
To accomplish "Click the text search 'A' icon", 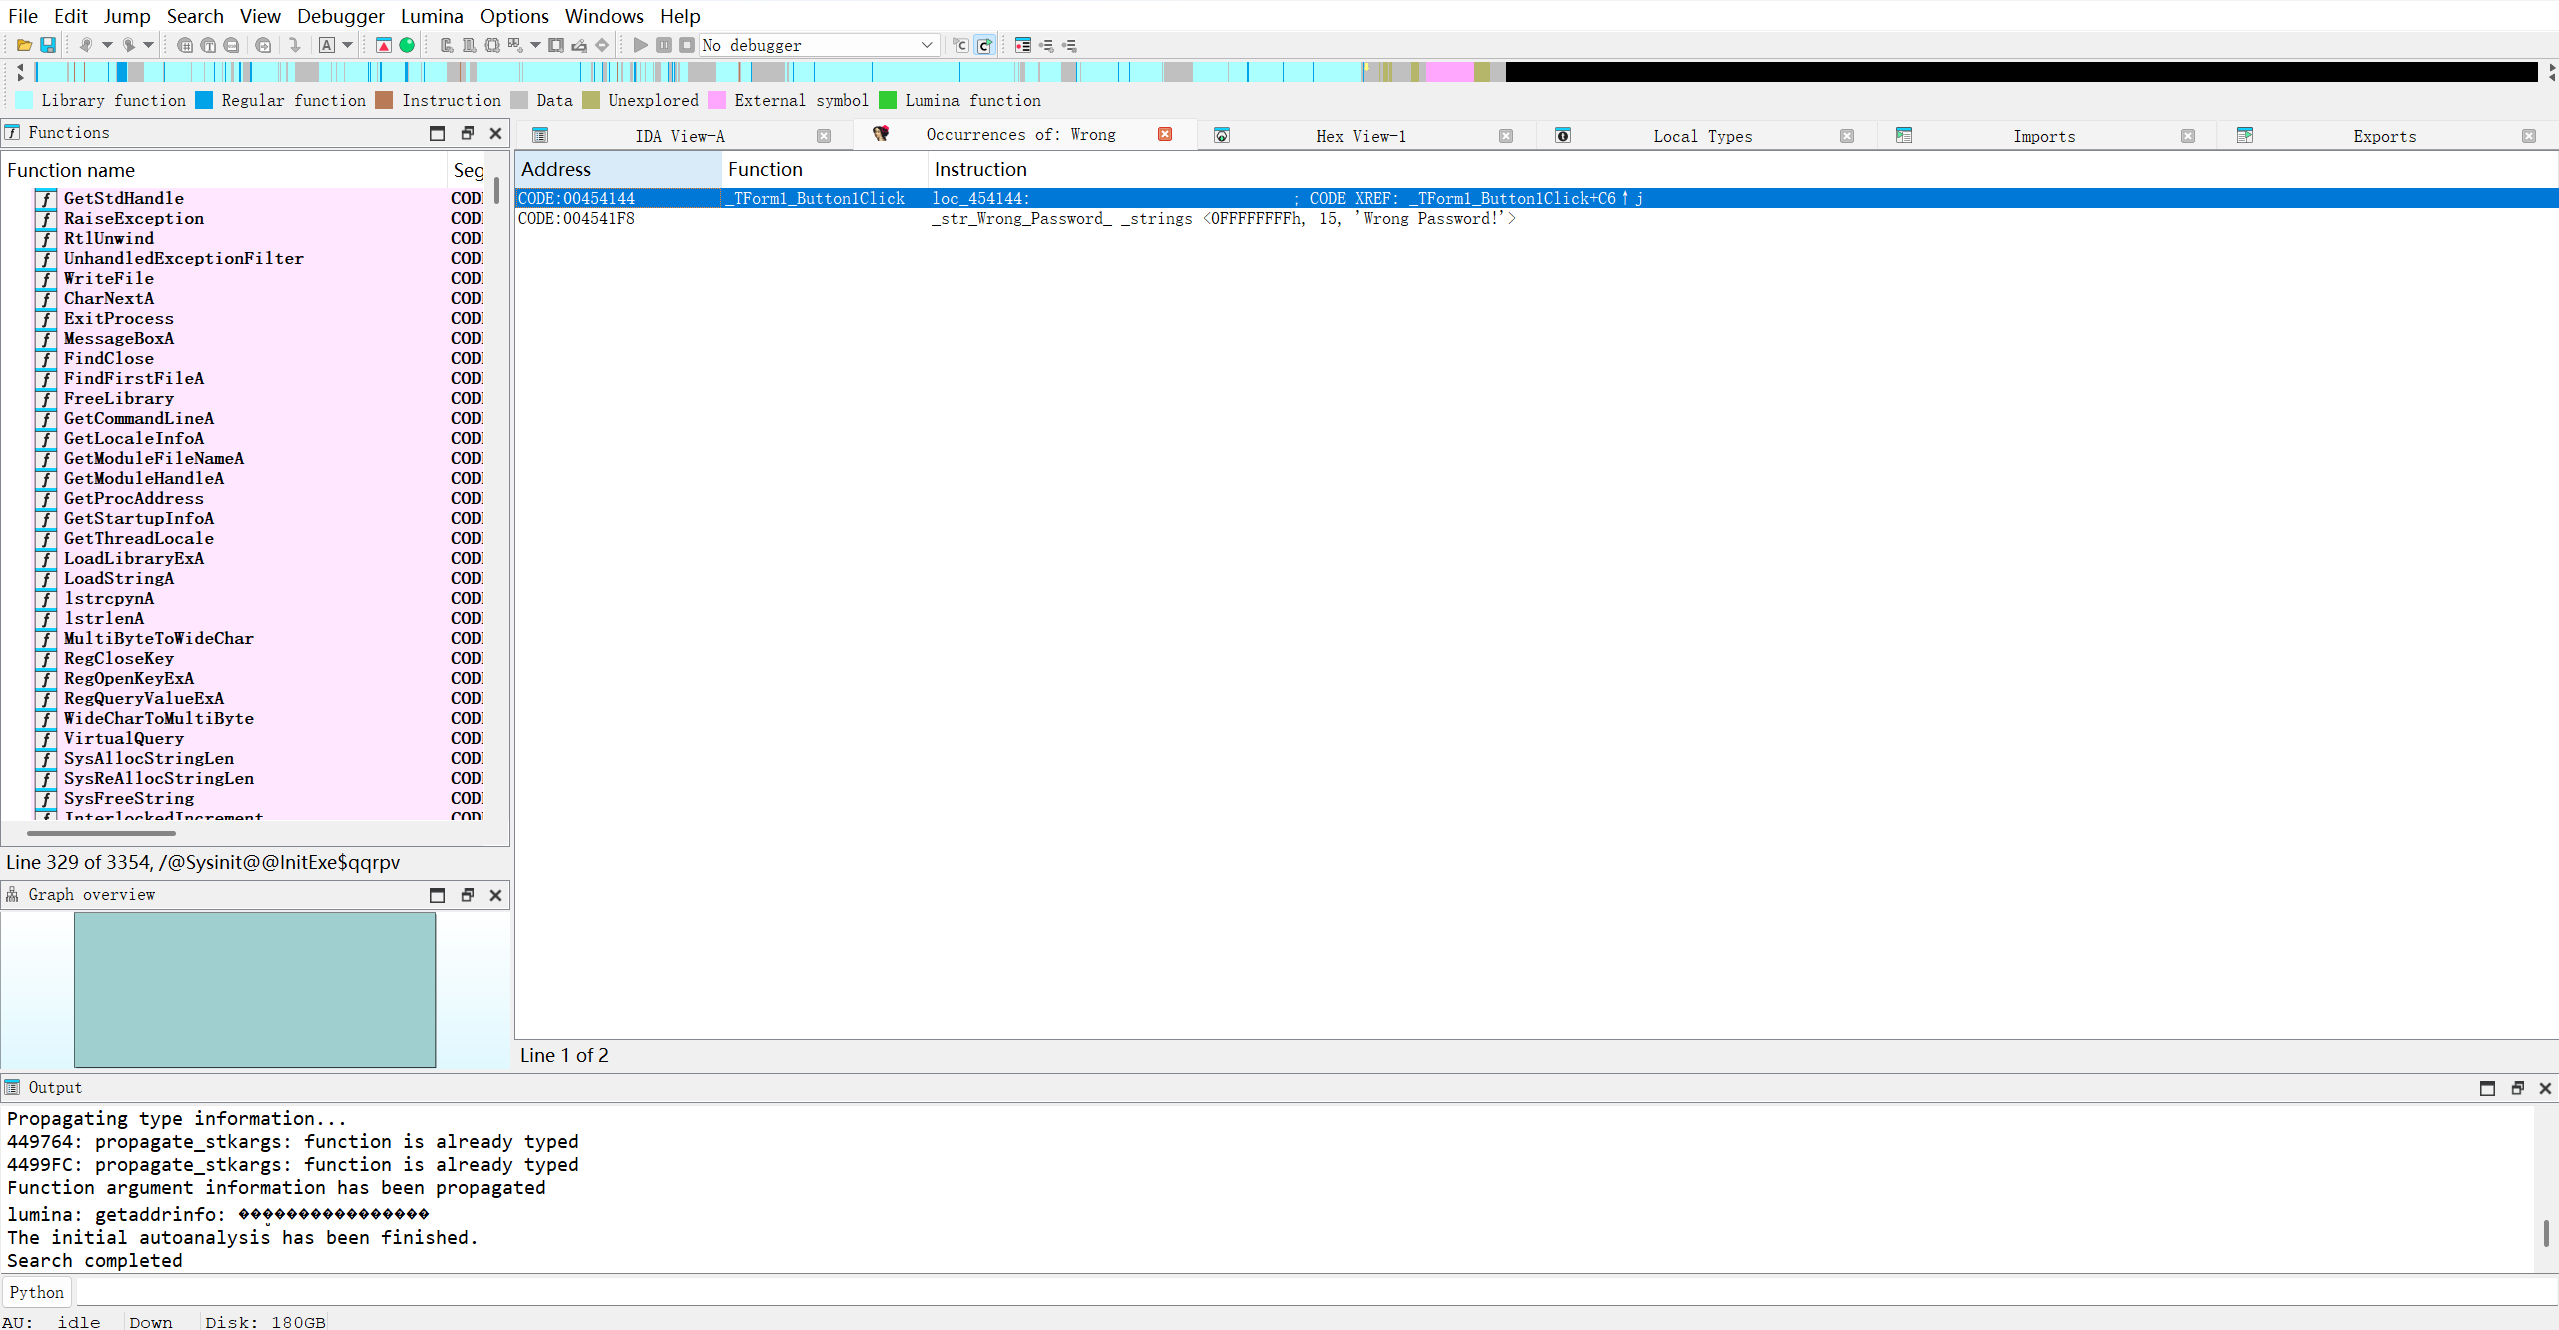I will tap(327, 45).
